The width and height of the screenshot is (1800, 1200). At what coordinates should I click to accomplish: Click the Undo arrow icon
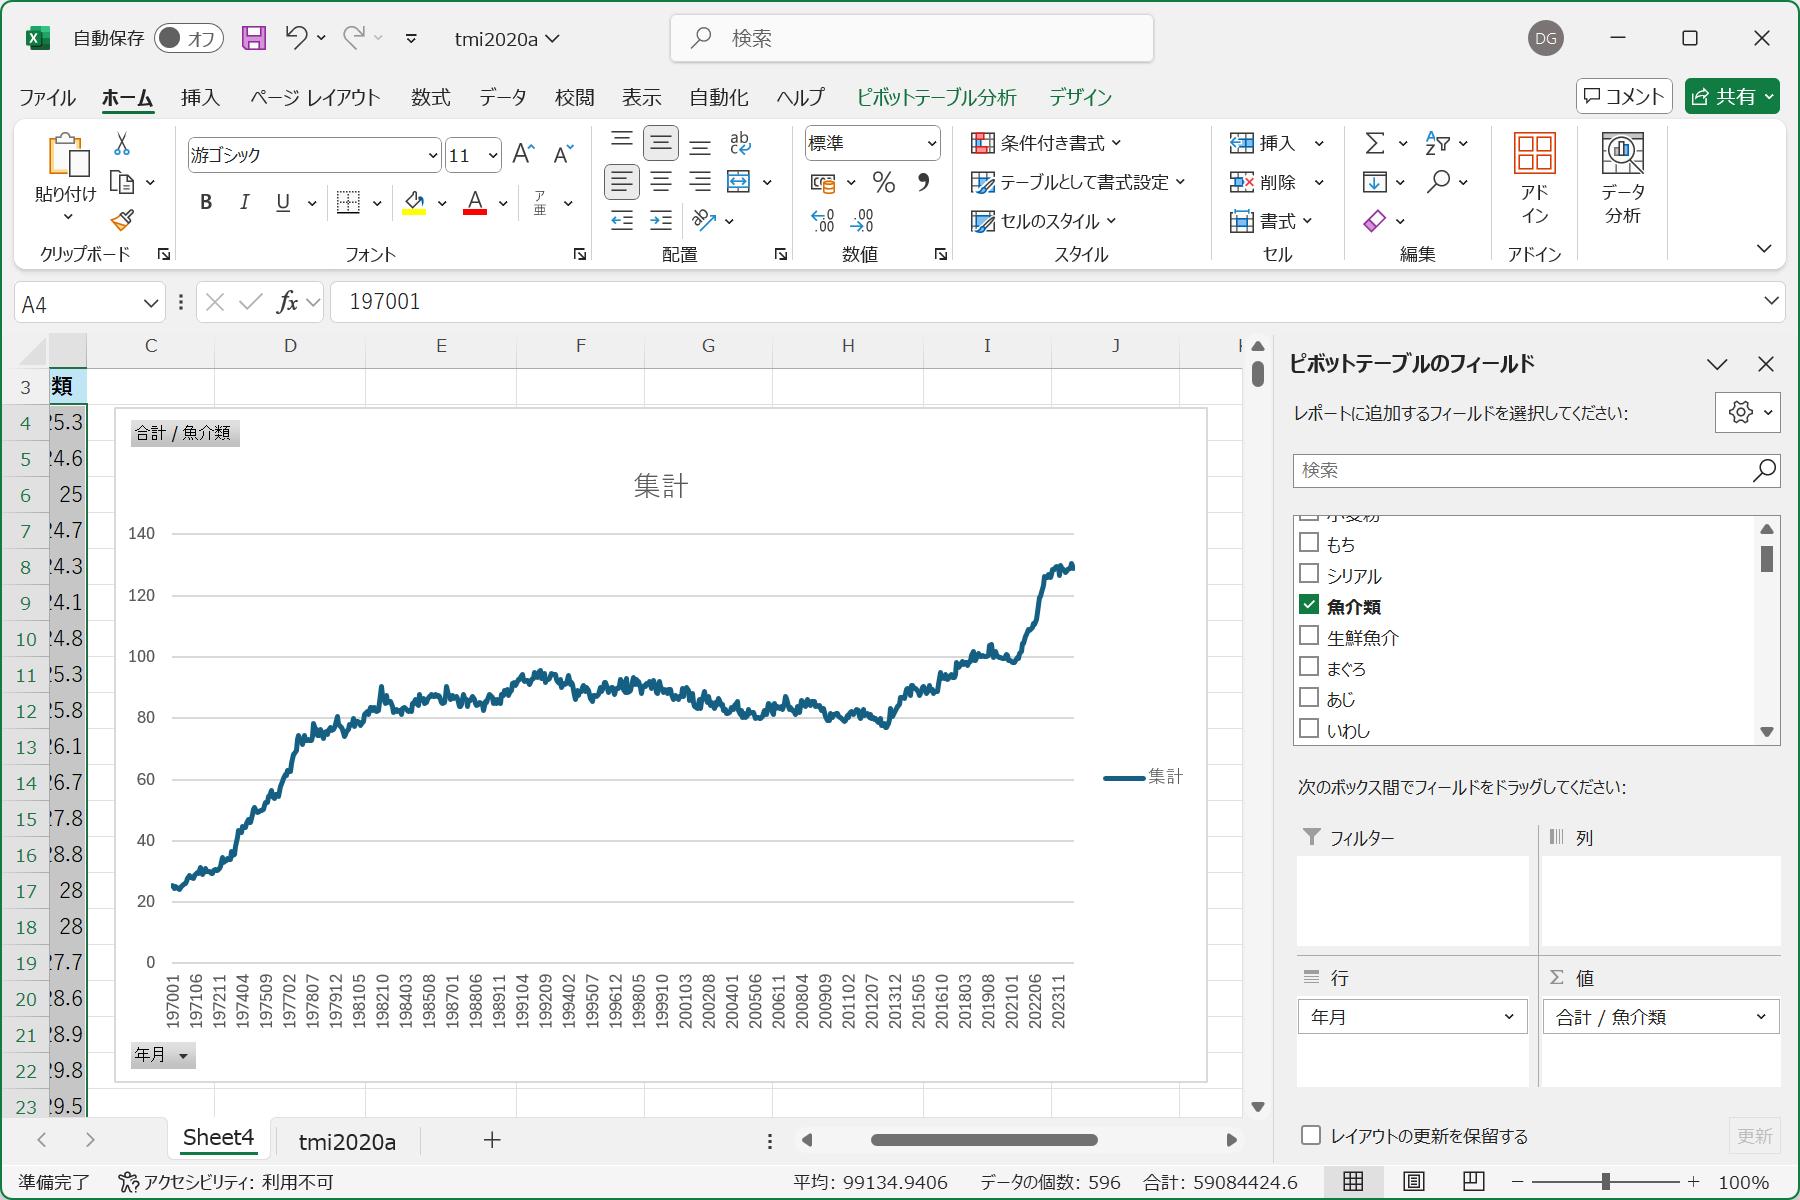[296, 38]
